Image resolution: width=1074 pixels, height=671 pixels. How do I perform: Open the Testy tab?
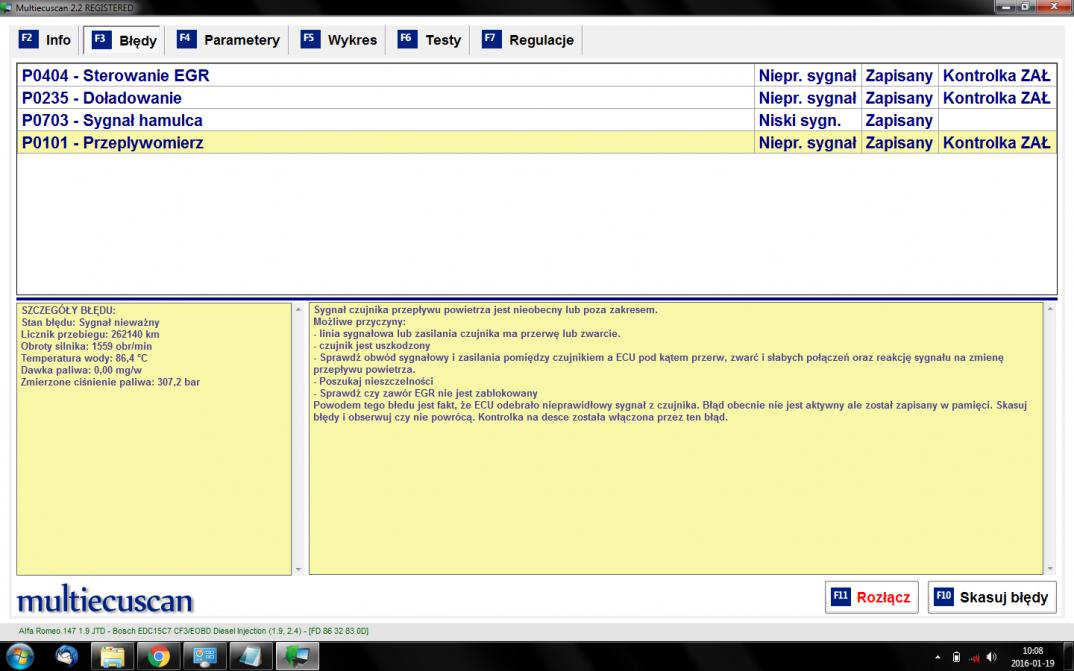coord(431,40)
